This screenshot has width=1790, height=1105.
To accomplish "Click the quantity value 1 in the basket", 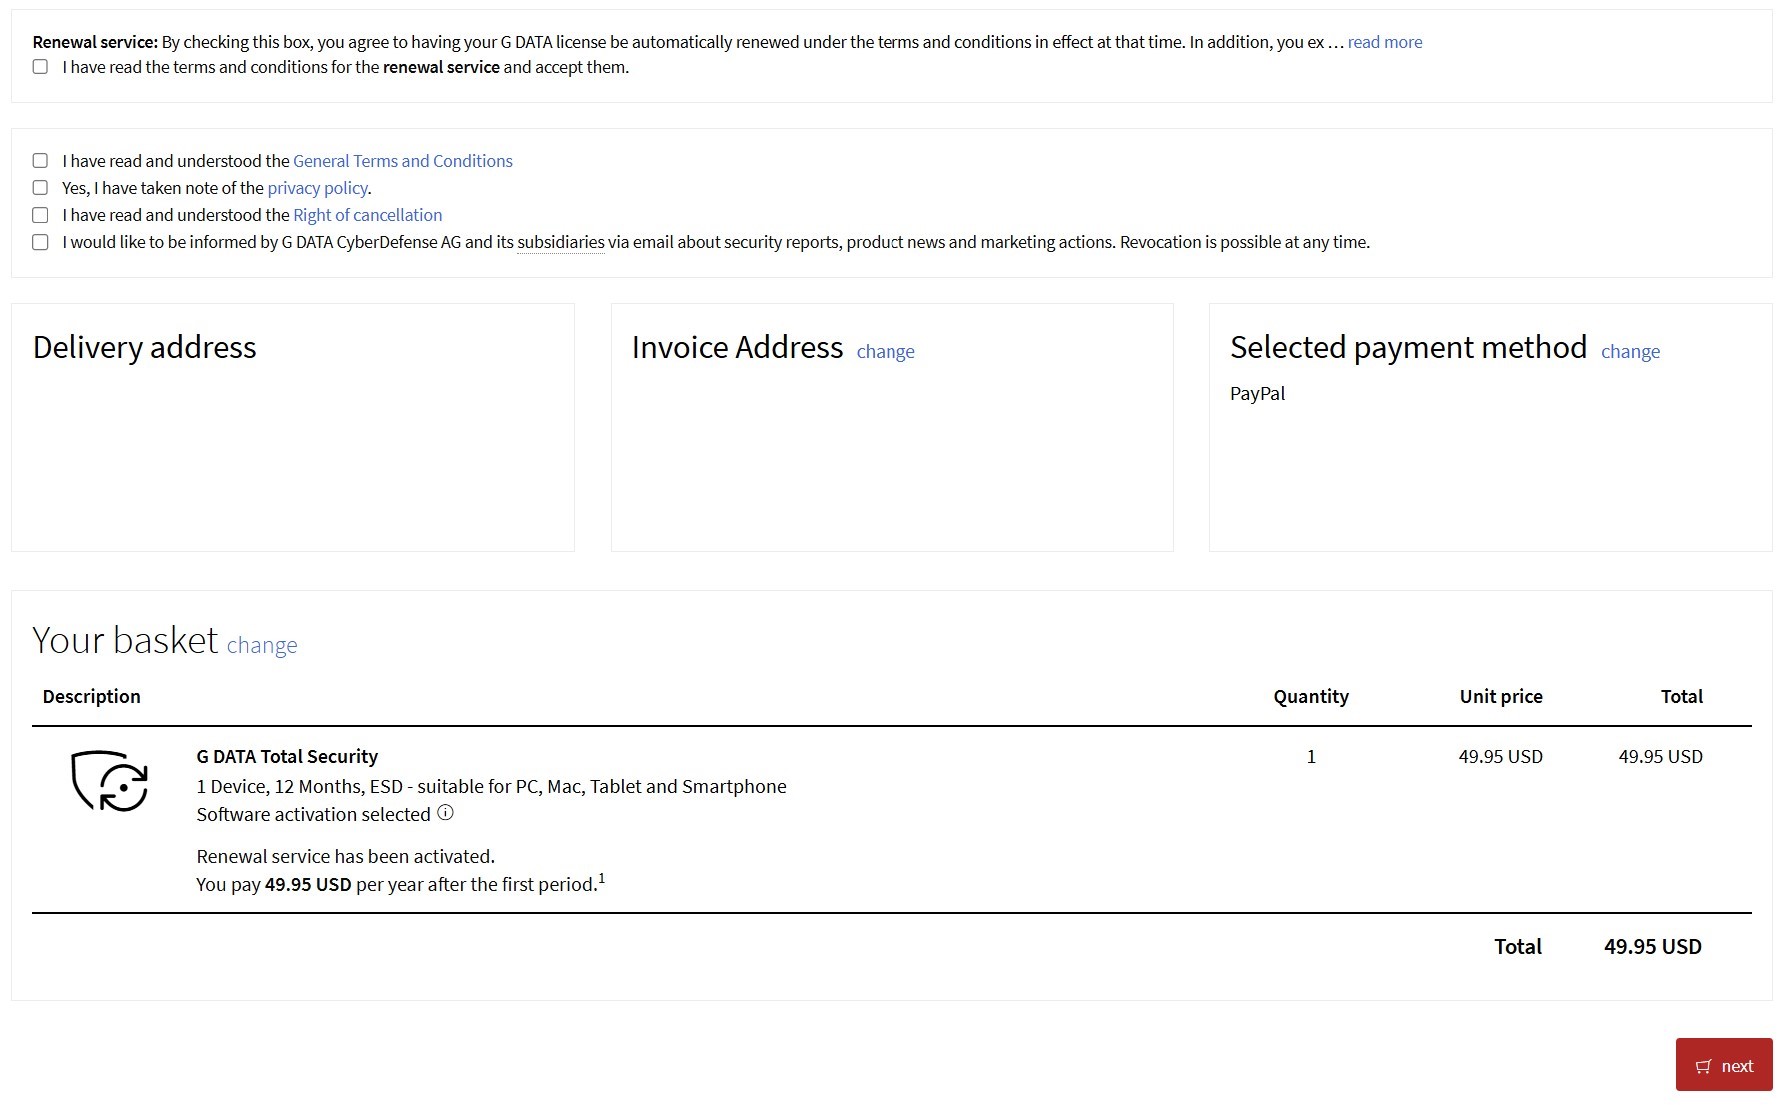I will pyautogui.click(x=1311, y=757).
